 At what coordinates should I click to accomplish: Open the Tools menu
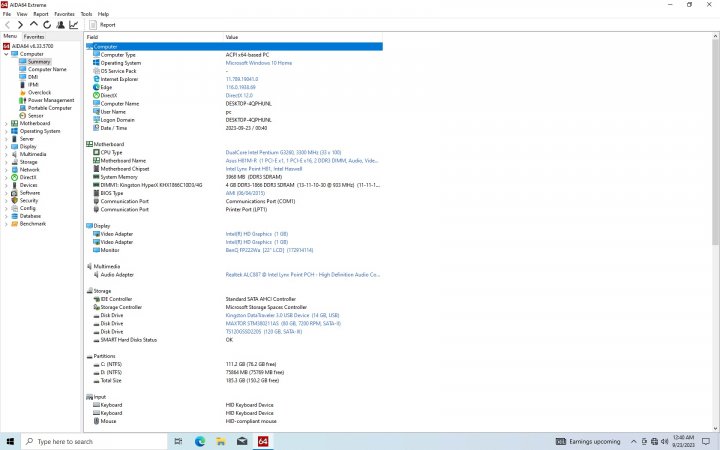pyautogui.click(x=86, y=14)
